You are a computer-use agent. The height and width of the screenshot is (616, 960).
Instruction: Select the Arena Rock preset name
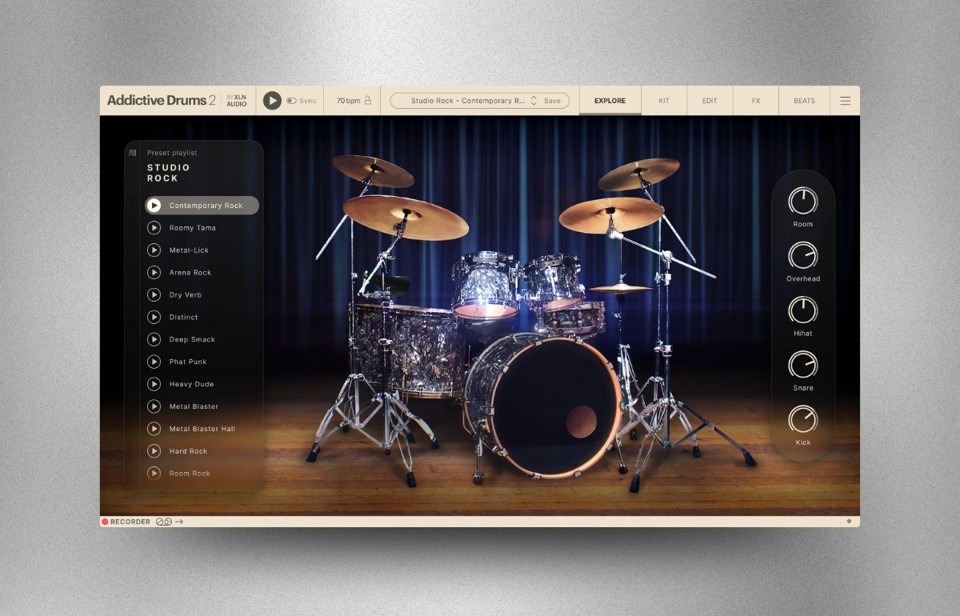click(x=190, y=272)
